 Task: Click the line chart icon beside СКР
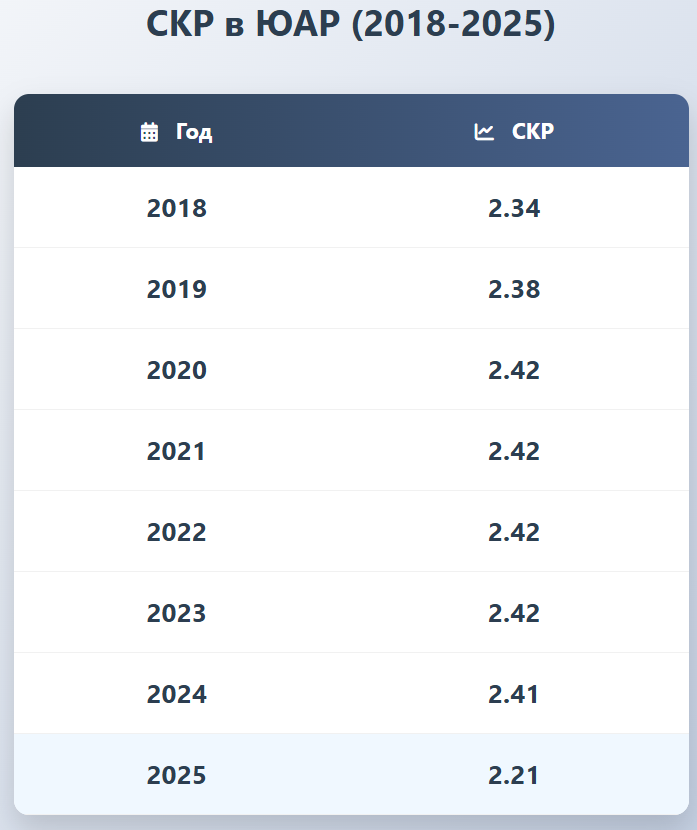(484, 132)
